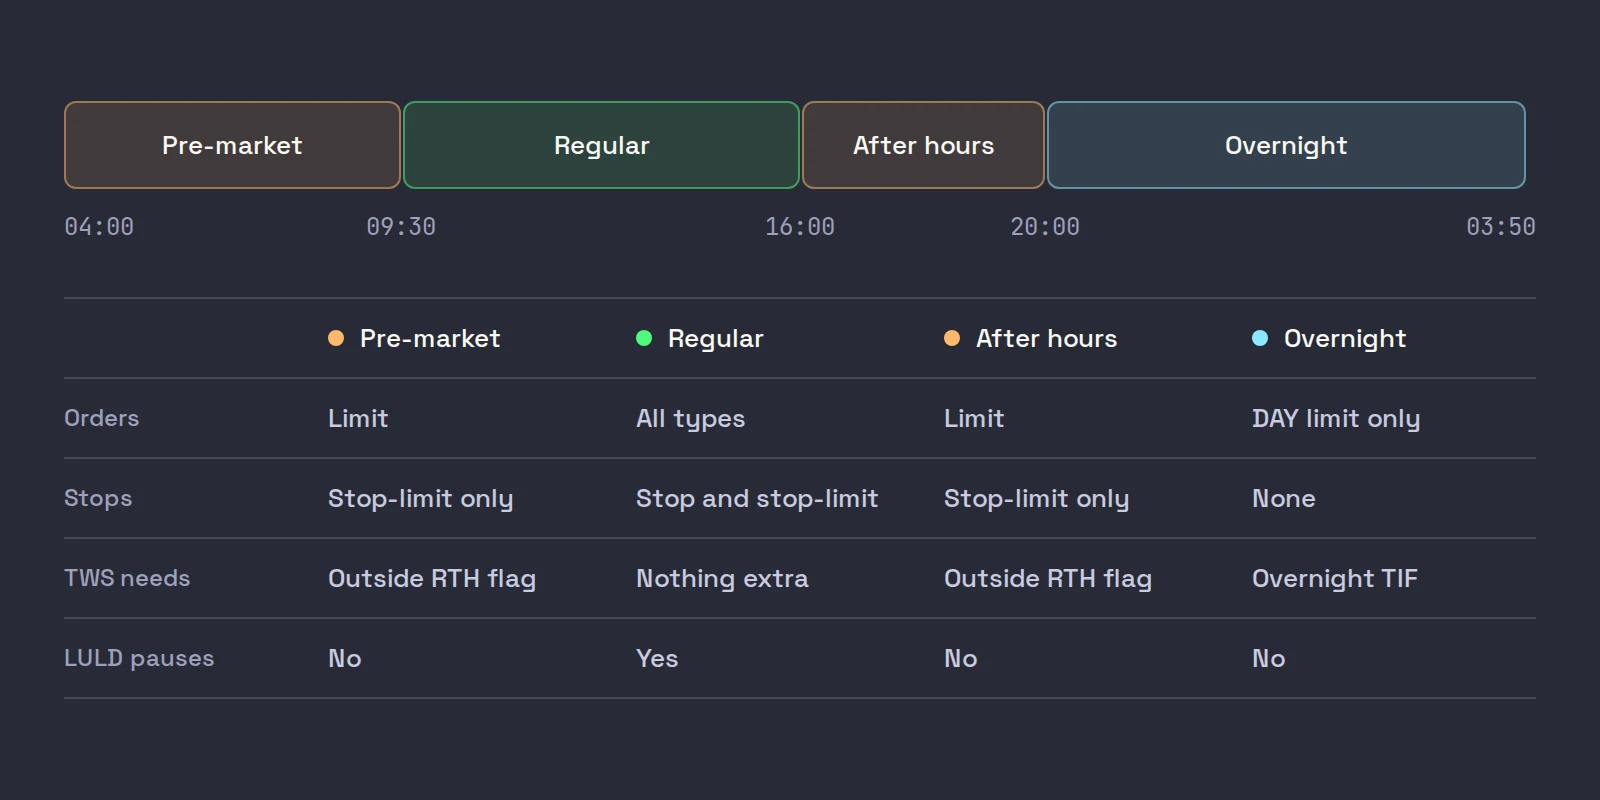Viewport: 1600px width, 800px height.
Task: Click 'Yes' for Regular LULD pauses
Action: 657,658
